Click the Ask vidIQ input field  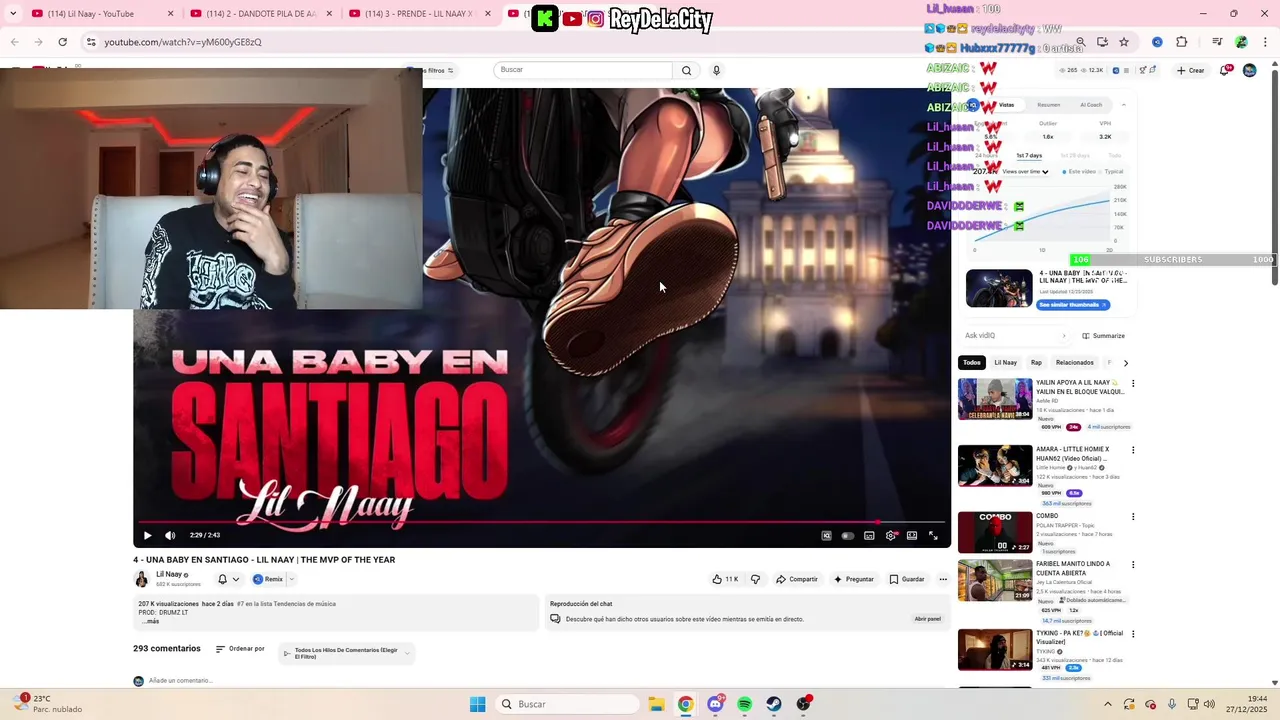pos(1015,336)
